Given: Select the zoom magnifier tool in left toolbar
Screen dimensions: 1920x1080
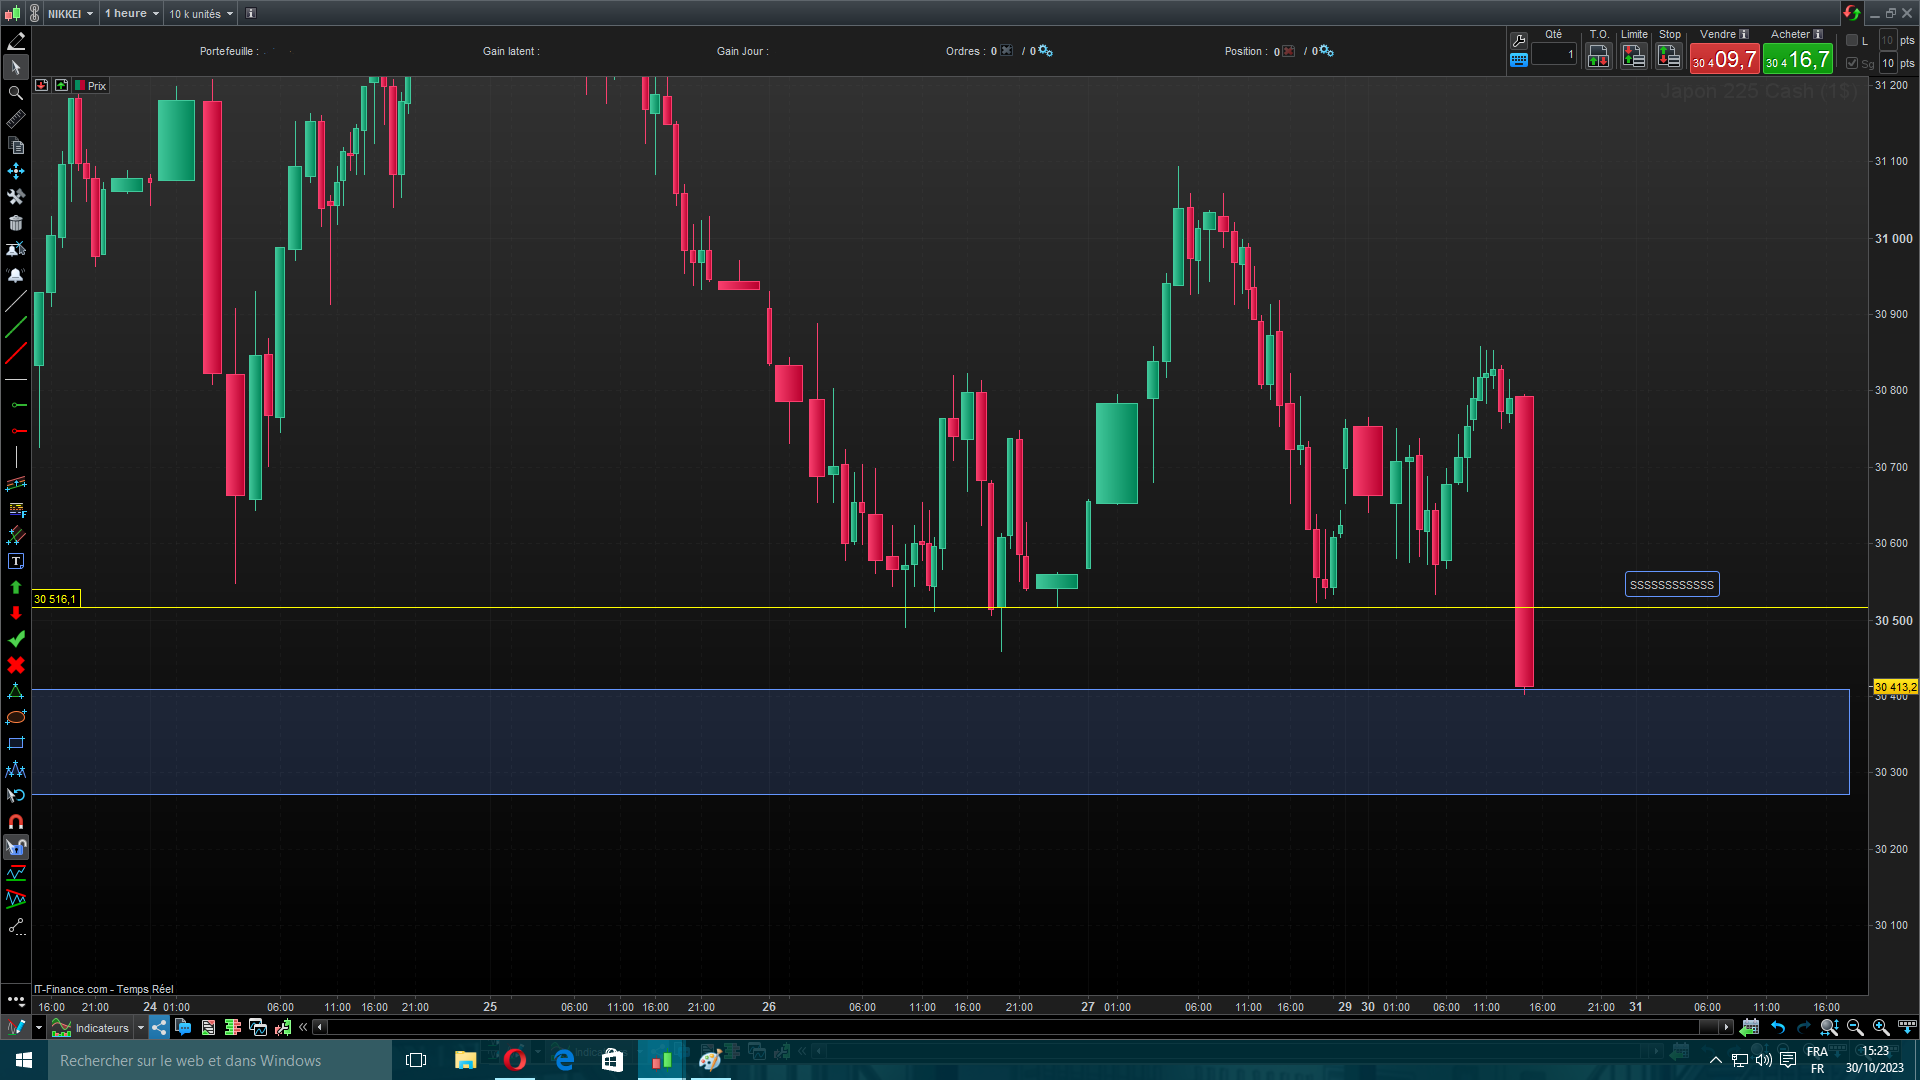Looking at the screenshot, I should click(x=16, y=93).
